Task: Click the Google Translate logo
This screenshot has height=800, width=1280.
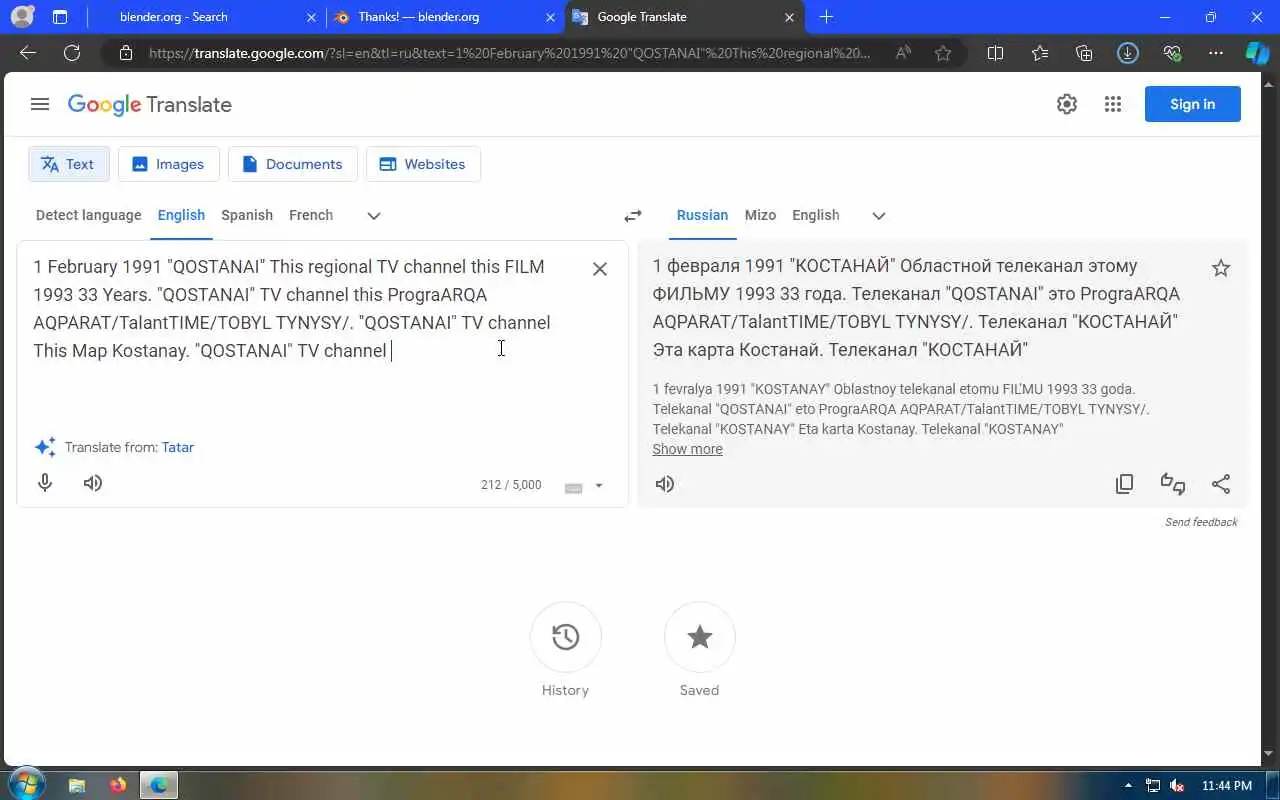Action: [x=150, y=105]
